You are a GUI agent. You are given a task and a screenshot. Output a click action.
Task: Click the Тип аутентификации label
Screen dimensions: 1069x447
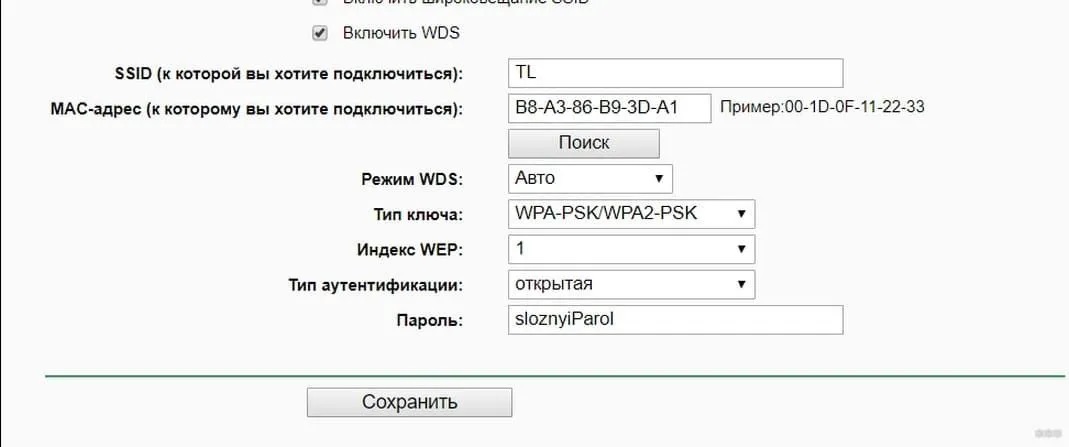pyautogui.click(x=376, y=286)
